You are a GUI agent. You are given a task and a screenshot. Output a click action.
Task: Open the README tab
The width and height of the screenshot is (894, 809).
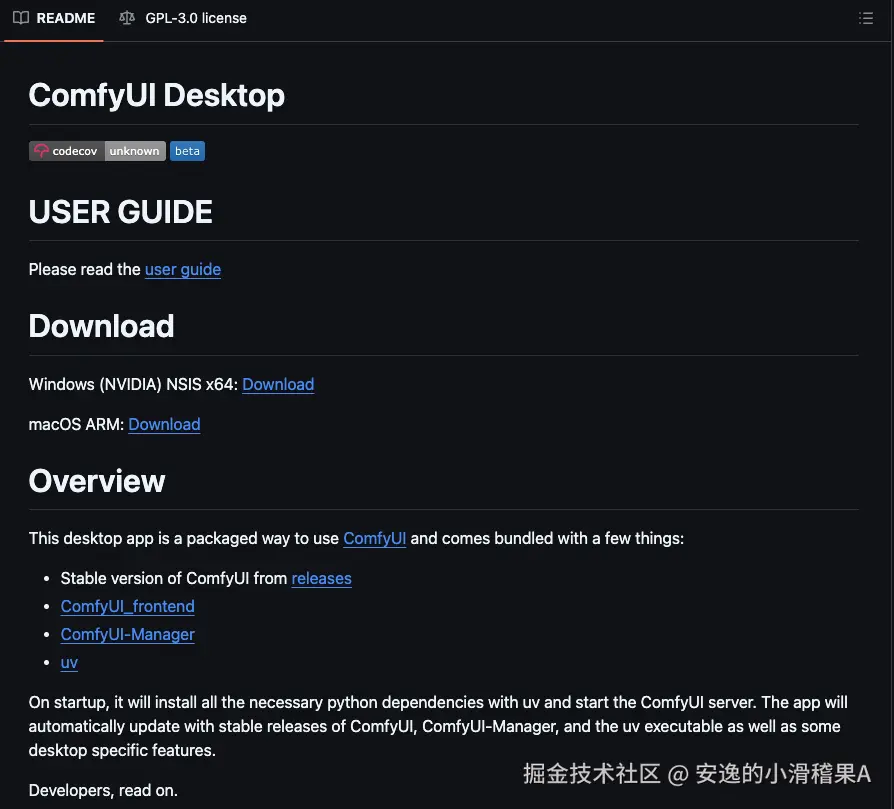[54, 18]
